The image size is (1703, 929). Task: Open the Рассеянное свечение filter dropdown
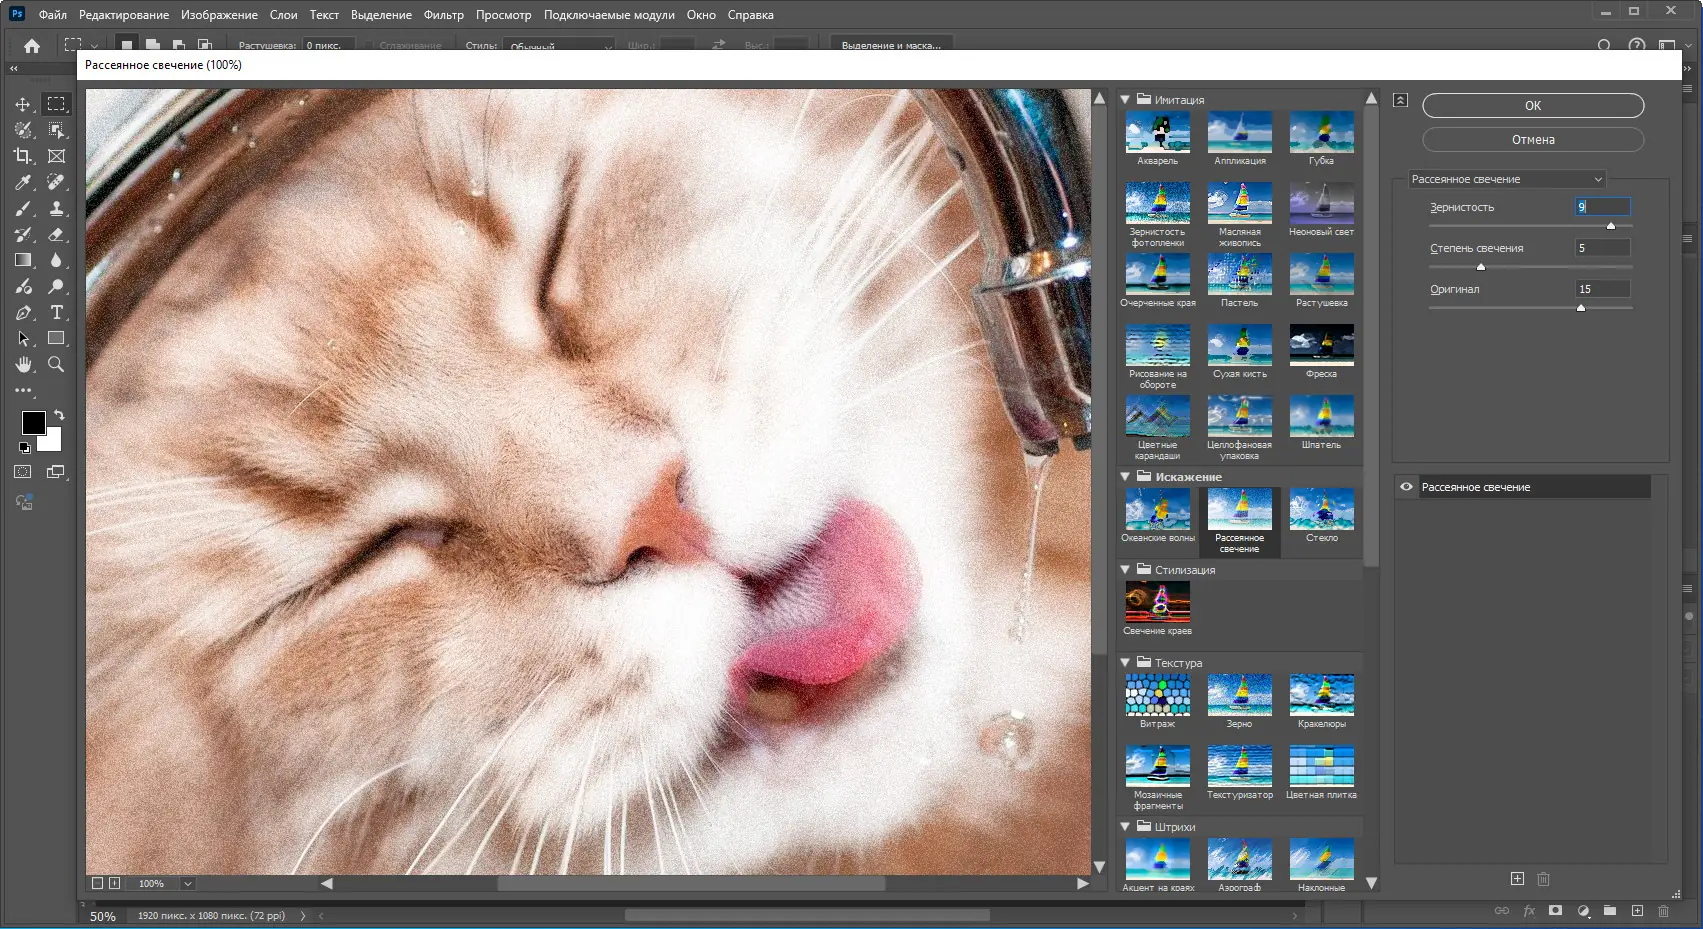[1506, 179]
